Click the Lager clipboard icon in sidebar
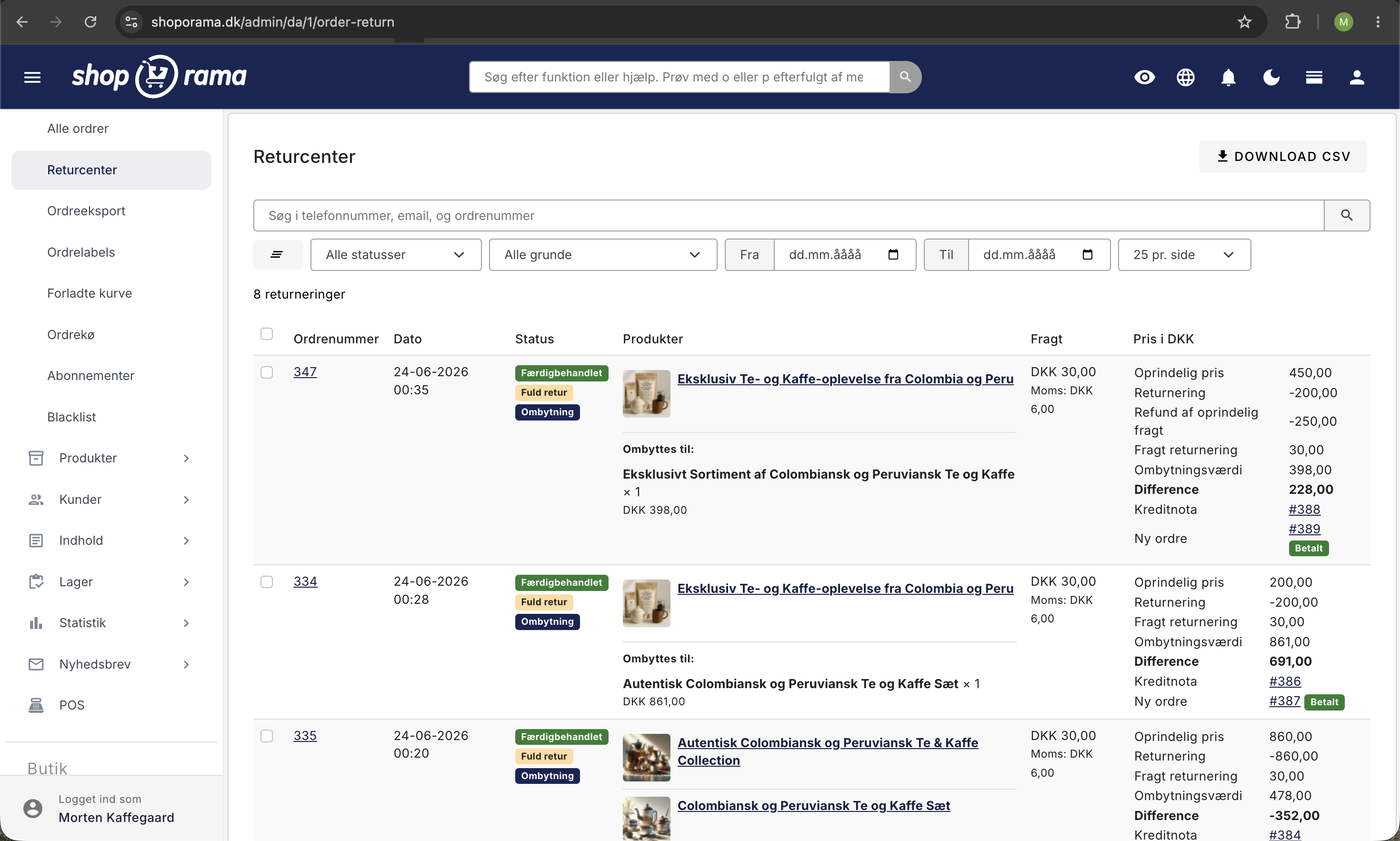This screenshot has height=841, width=1400. click(x=36, y=581)
